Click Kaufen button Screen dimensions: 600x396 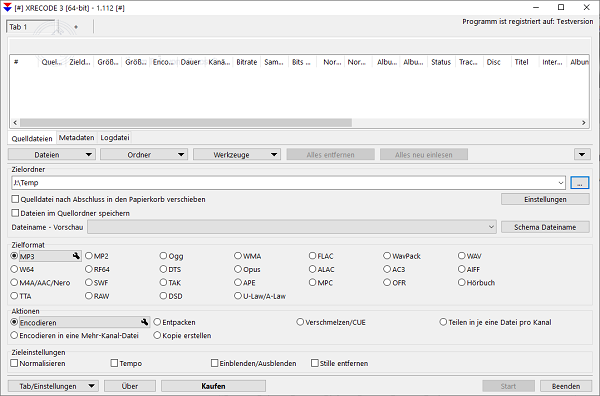(x=213, y=386)
